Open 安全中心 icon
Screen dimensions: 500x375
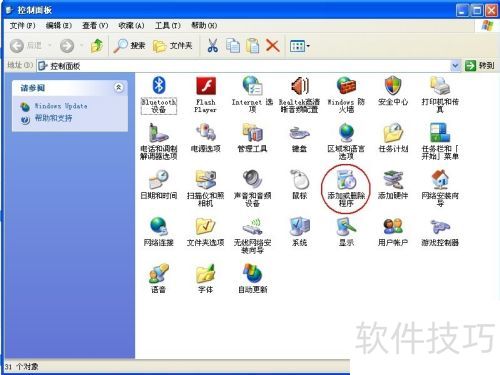click(x=393, y=91)
